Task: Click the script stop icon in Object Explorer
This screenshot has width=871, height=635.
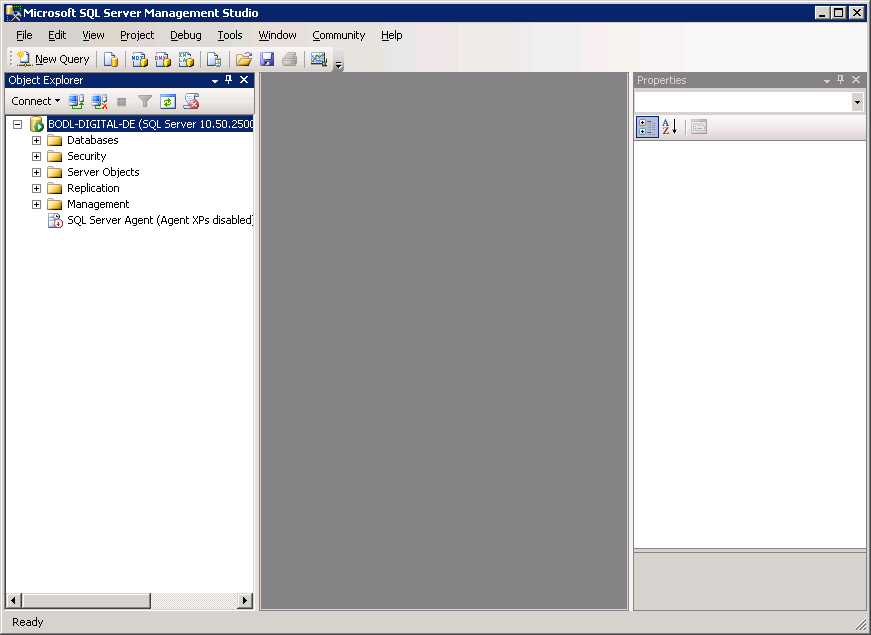Action: click(192, 101)
